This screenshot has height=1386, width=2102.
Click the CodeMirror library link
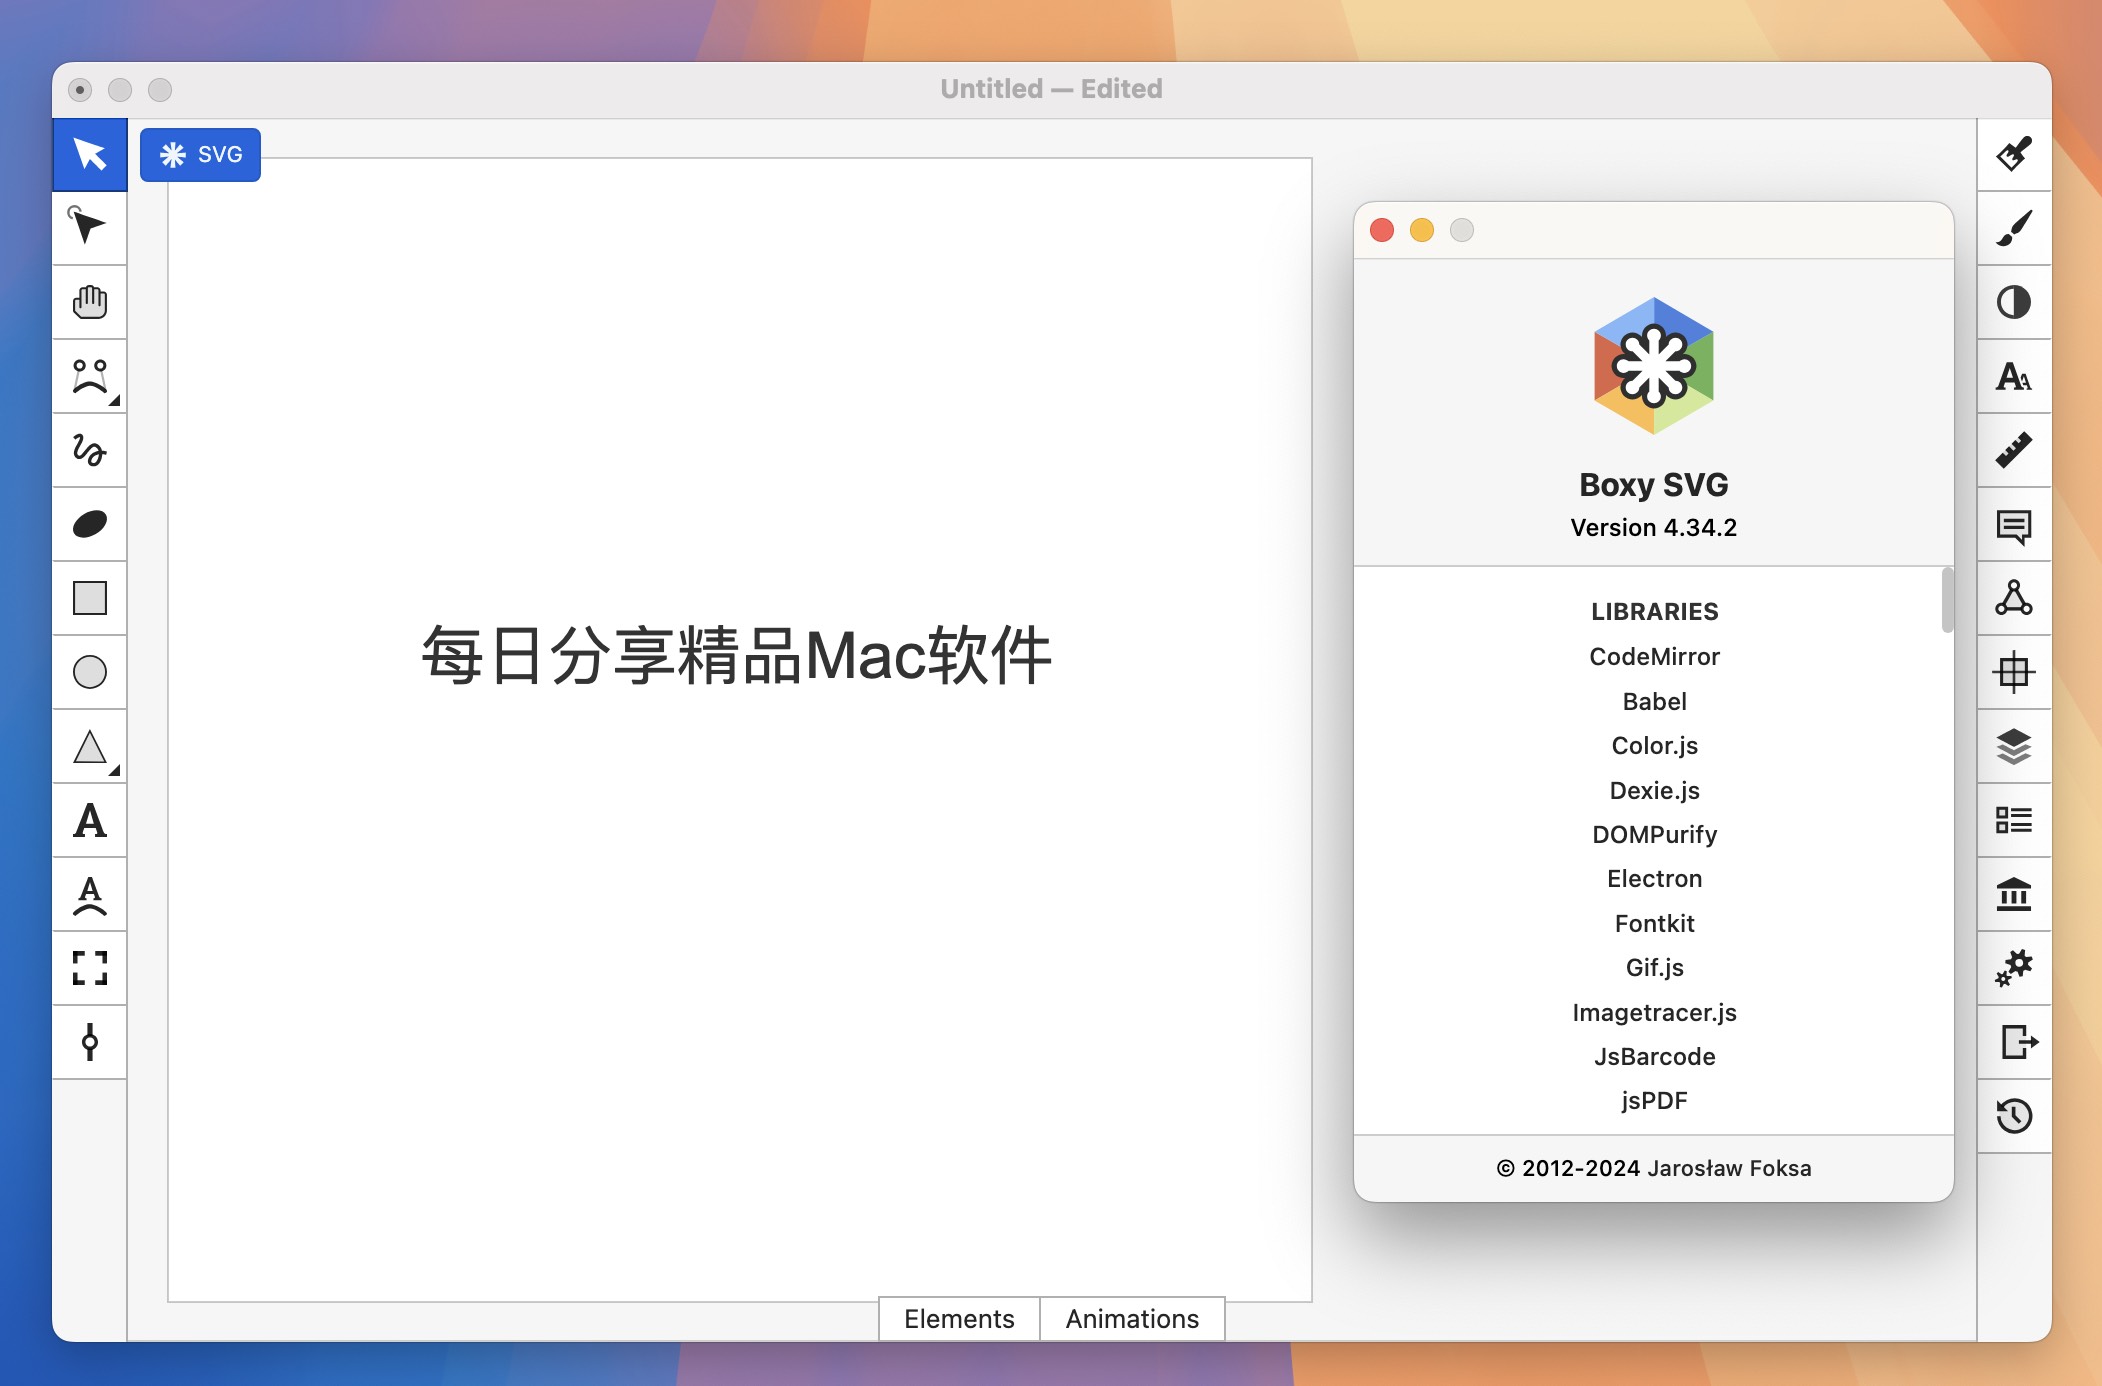1654,657
